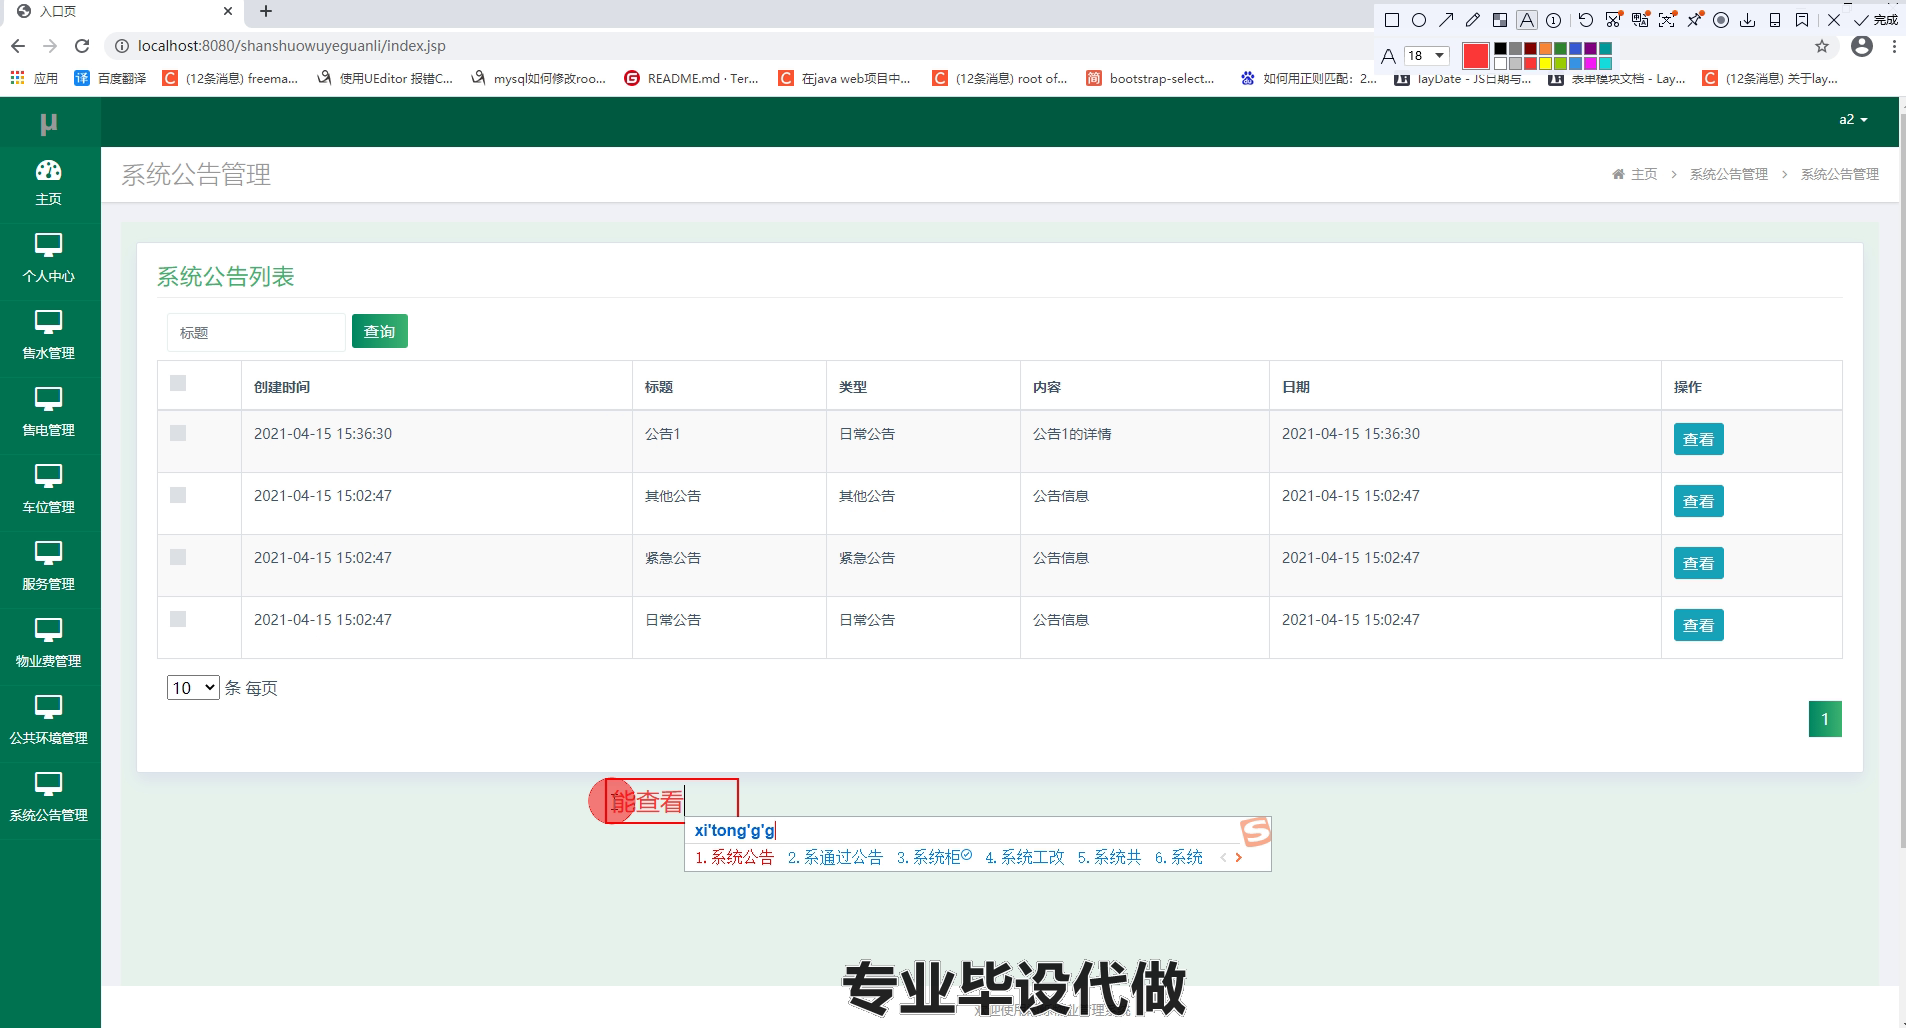Show next IME candidate page arrow
1906x1028 pixels.
point(1239,857)
